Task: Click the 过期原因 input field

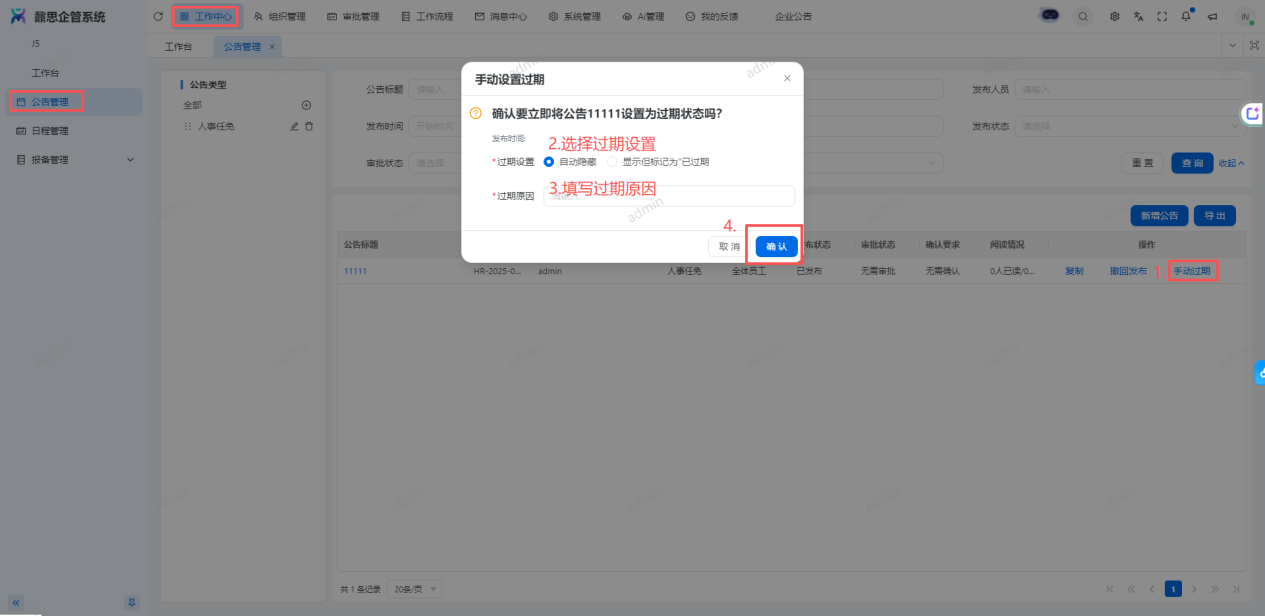Action: tap(668, 196)
